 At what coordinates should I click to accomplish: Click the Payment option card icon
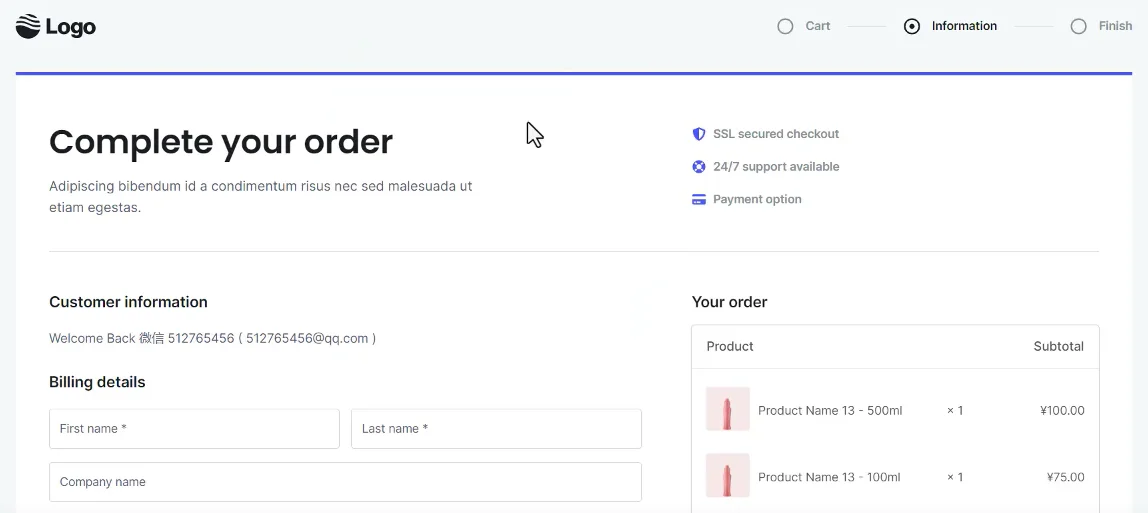pos(699,200)
